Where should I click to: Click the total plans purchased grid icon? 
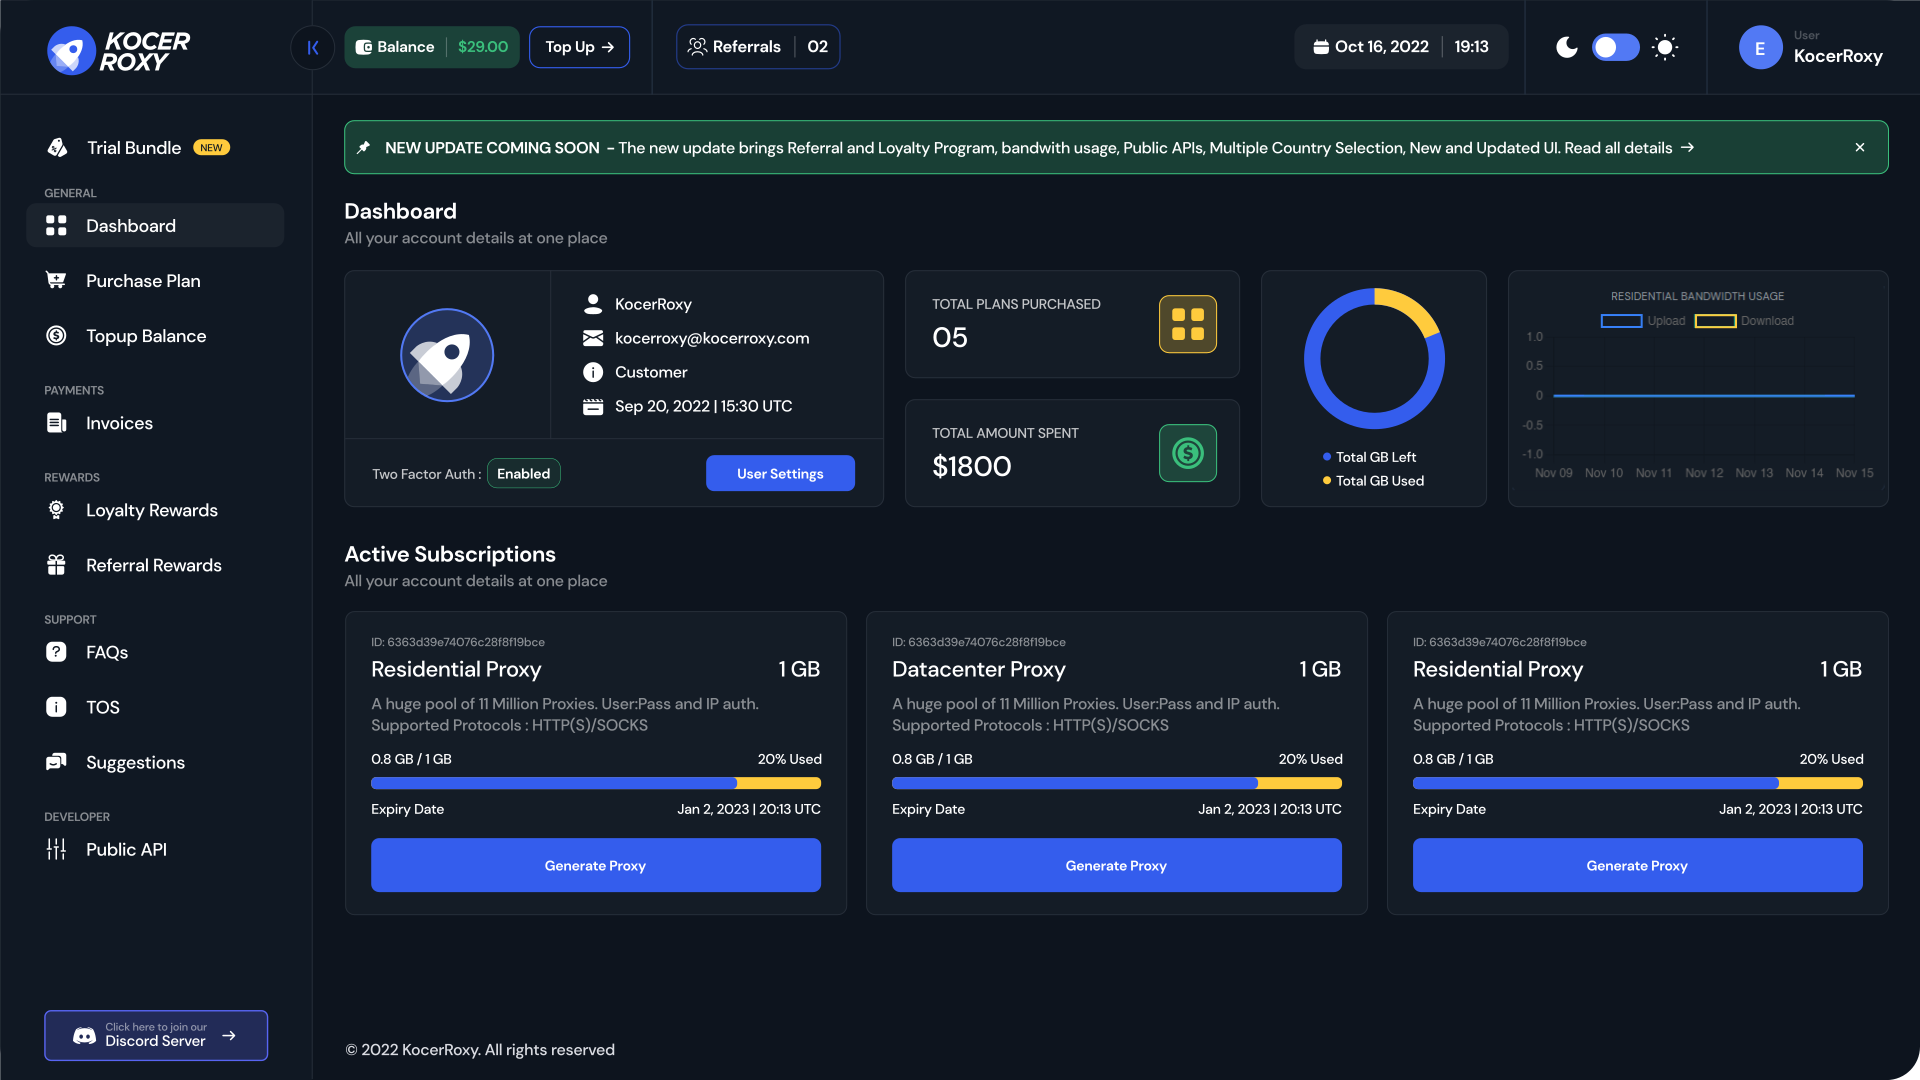pyautogui.click(x=1187, y=324)
